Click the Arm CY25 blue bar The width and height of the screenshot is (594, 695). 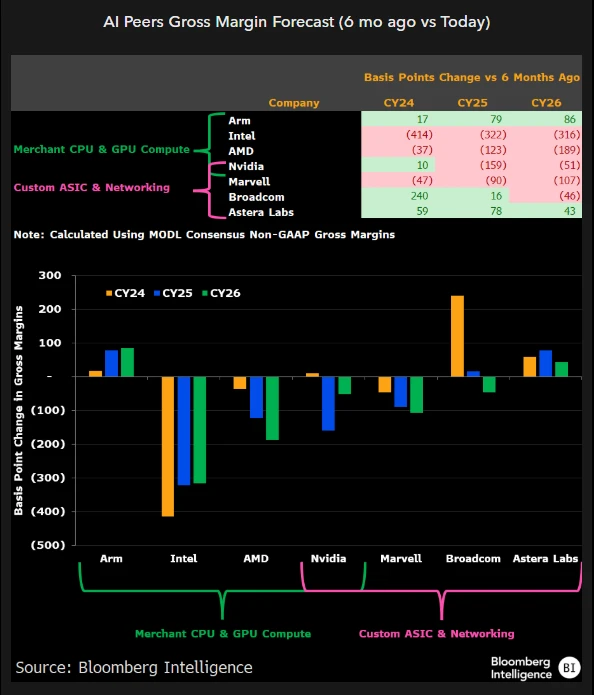(112, 363)
